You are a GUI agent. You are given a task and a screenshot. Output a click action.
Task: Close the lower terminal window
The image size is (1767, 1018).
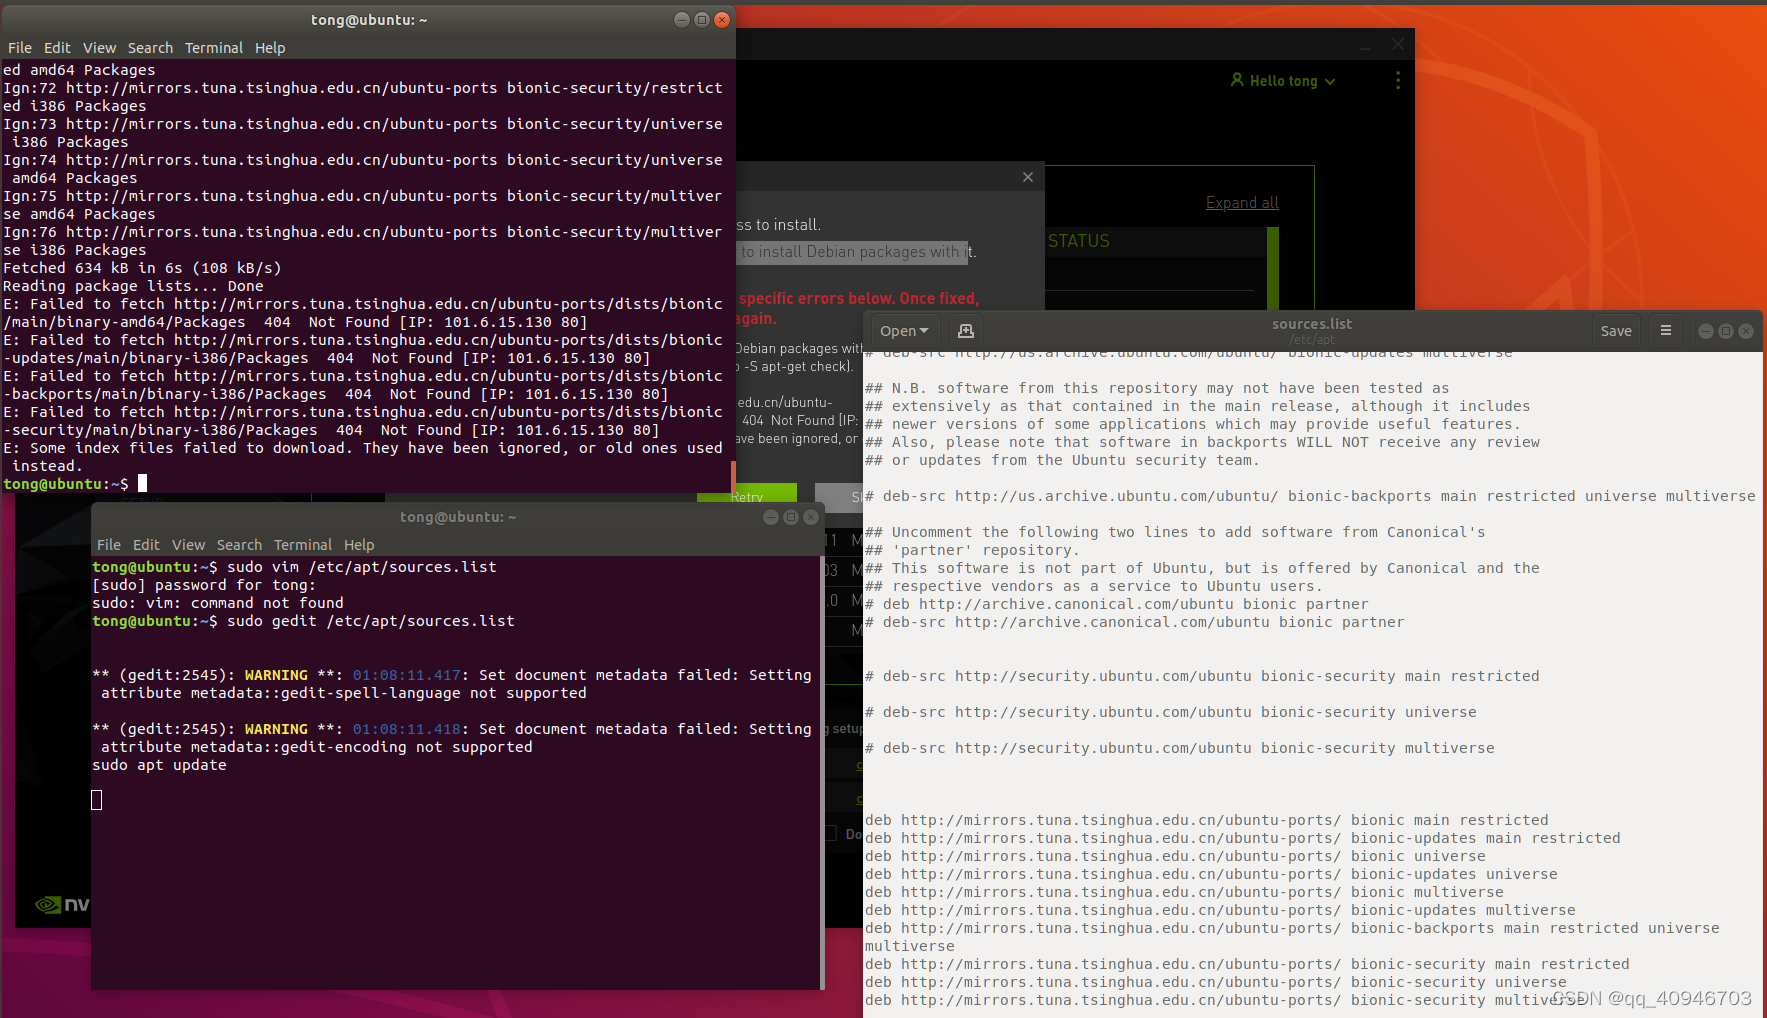tap(811, 517)
